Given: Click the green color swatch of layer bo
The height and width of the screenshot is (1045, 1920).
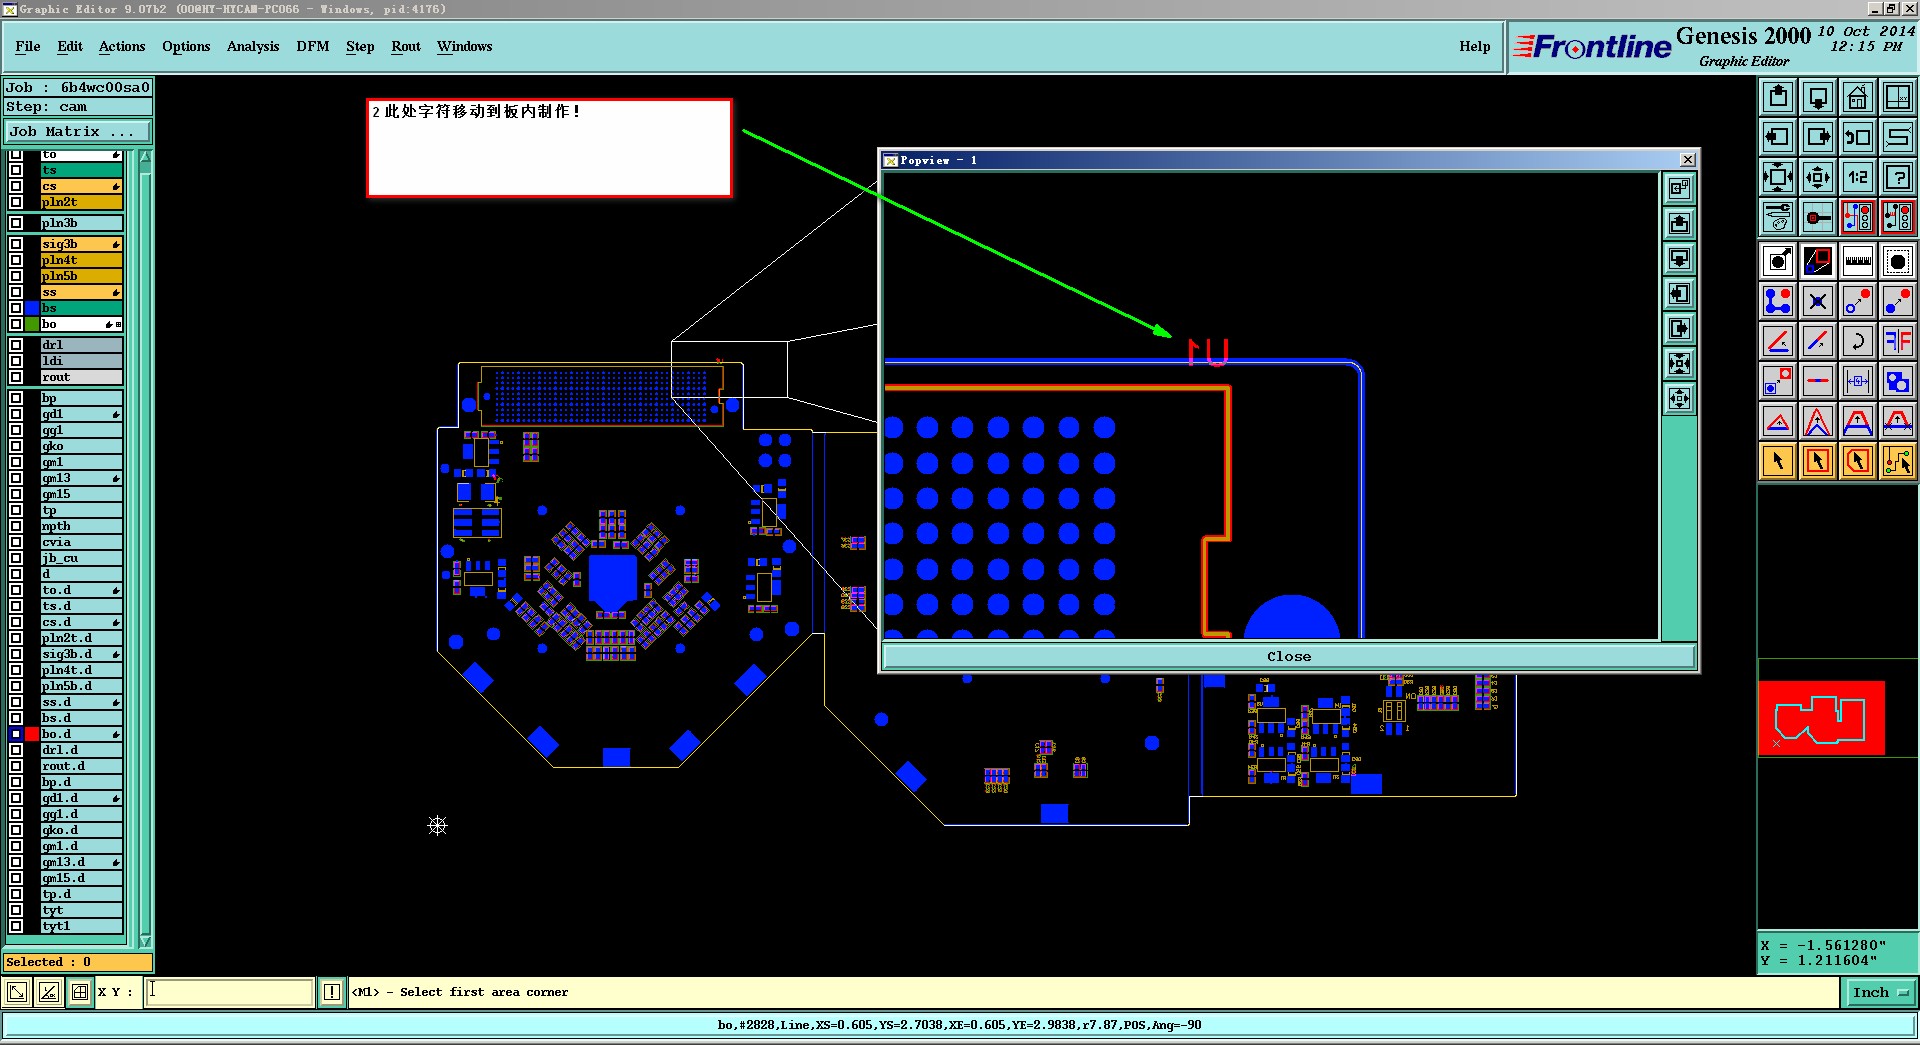Looking at the screenshot, I should [x=32, y=325].
